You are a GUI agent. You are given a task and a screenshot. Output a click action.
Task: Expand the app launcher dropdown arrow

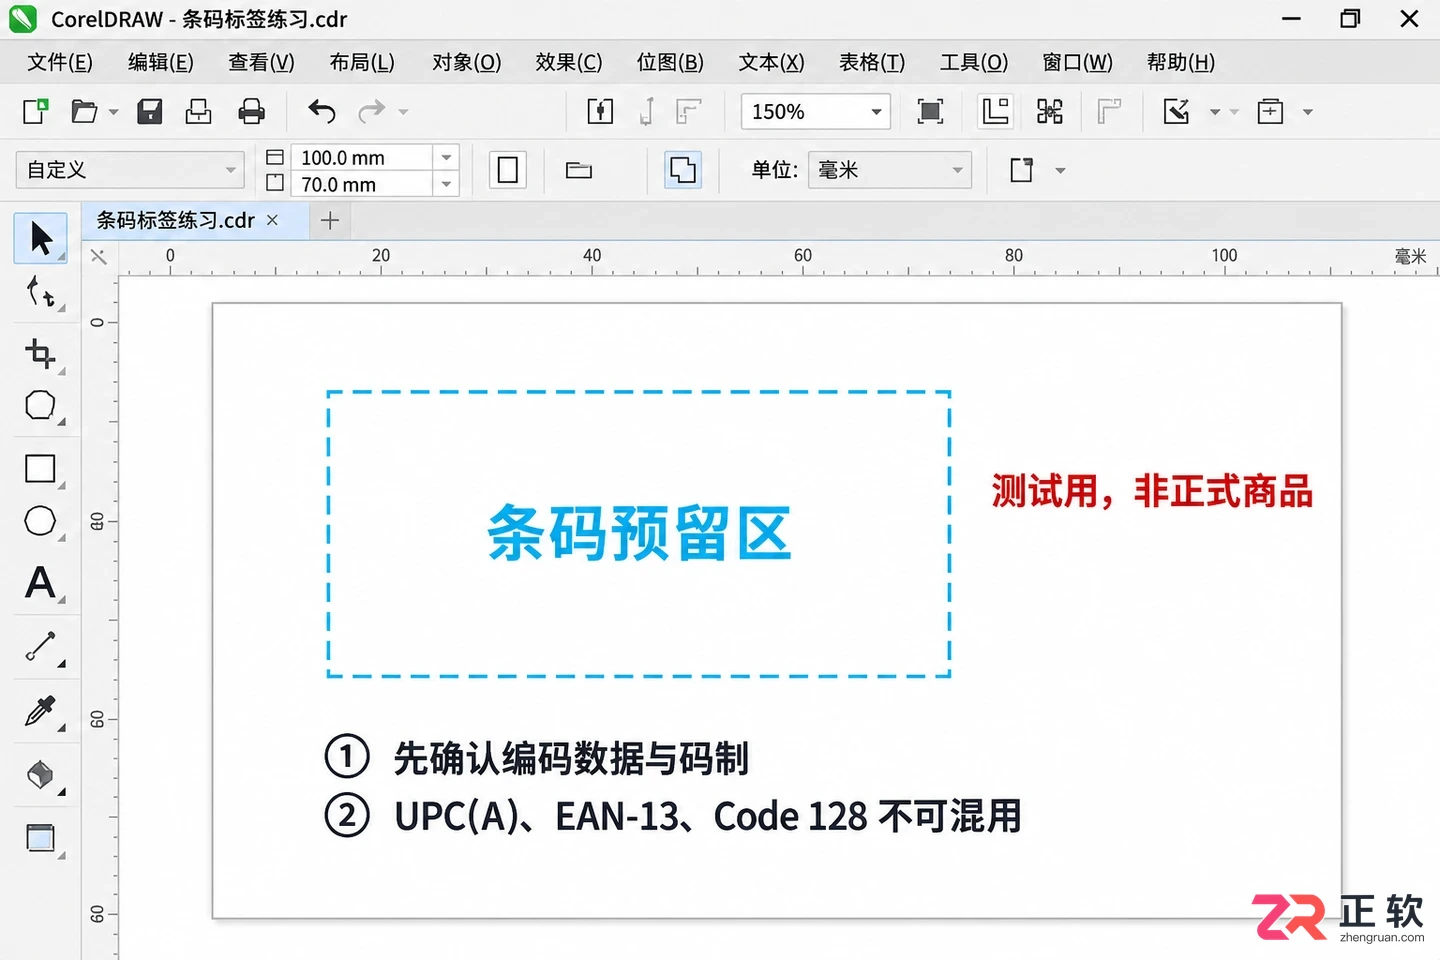click(x=1308, y=112)
